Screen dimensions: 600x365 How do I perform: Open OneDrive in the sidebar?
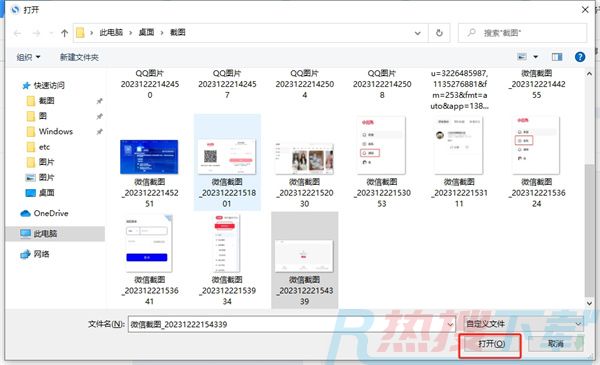coord(44,213)
